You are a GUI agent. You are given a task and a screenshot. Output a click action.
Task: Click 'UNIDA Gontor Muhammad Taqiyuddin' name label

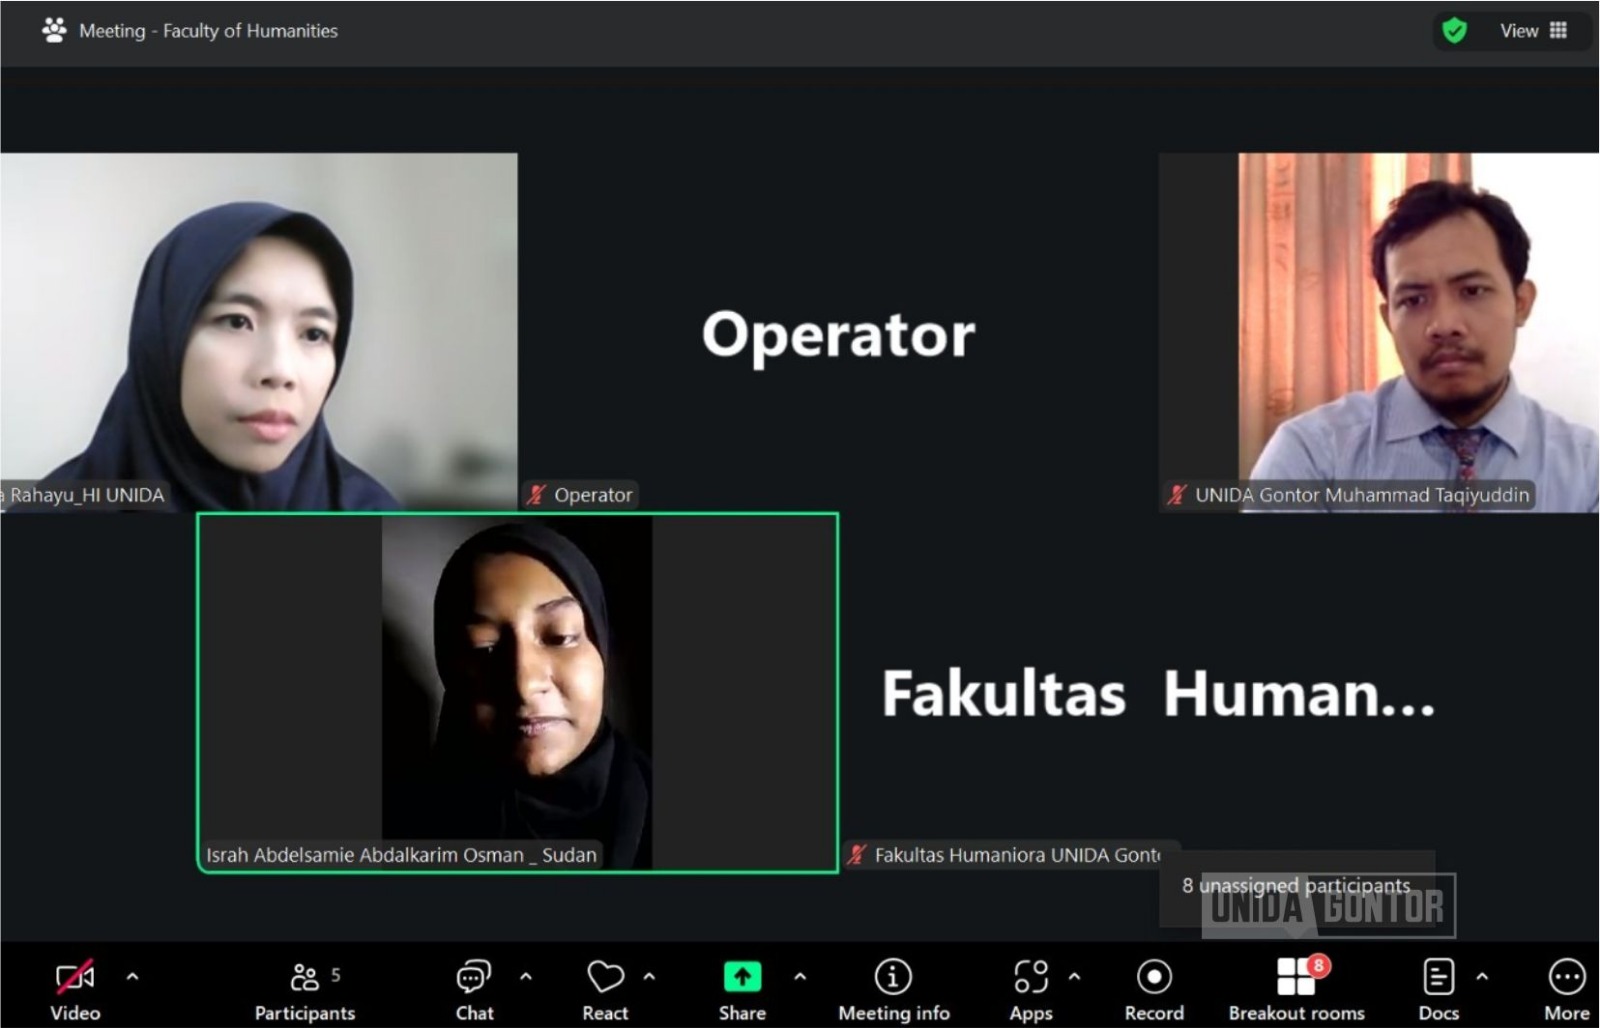pos(1362,495)
